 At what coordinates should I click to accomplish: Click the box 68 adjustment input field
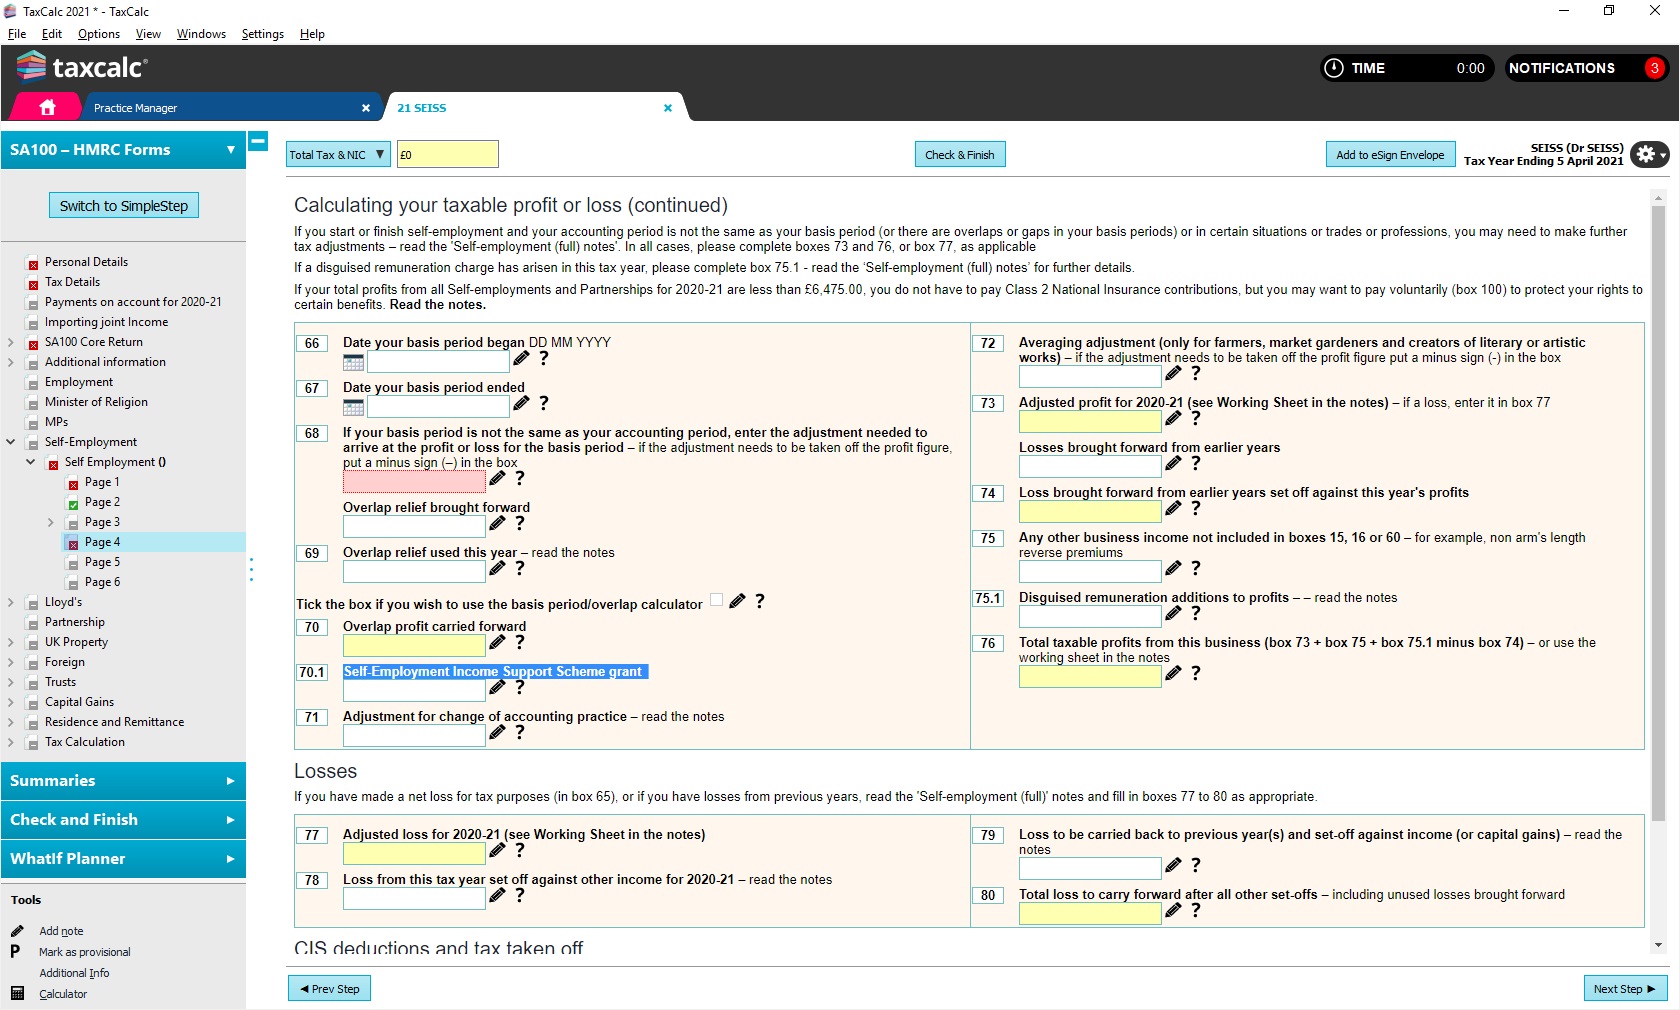click(x=414, y=481)
